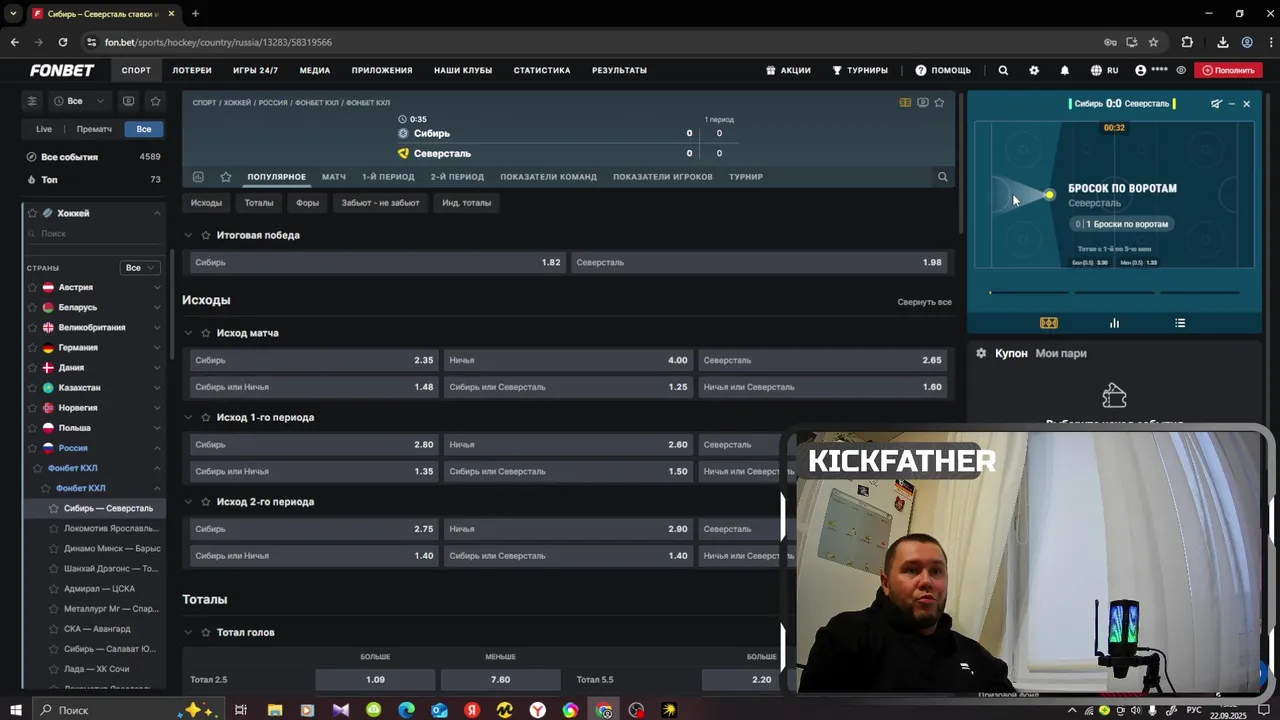Open Топ flame item in sidebar
Viewport: 1280px width, 720px height.
click(x=92, y=180)
